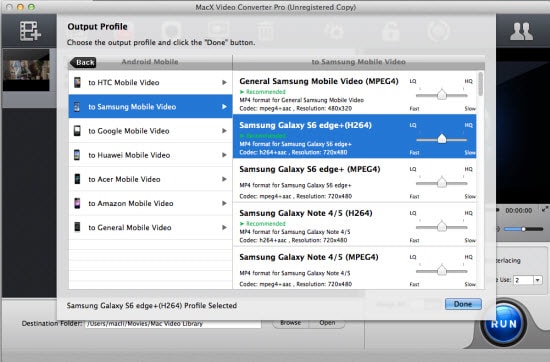550x362 pixels.
Task: Select General Samsung Mobile Video (MPEG4) profile
Action: coord(355,92)
